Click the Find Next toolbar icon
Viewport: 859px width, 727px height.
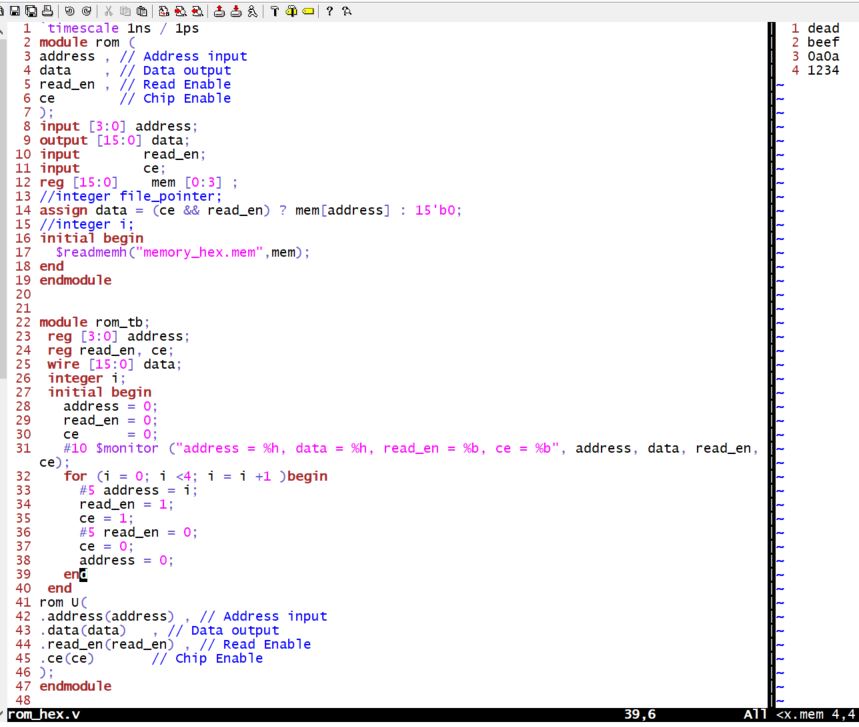click(181, 10)
